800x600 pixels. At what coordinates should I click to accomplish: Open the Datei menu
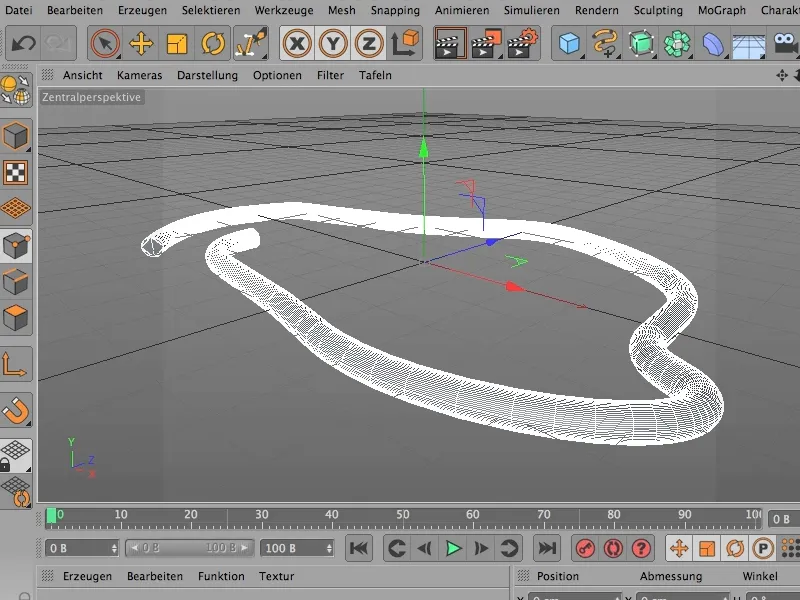pyautogui.click(x=18, y=10)
